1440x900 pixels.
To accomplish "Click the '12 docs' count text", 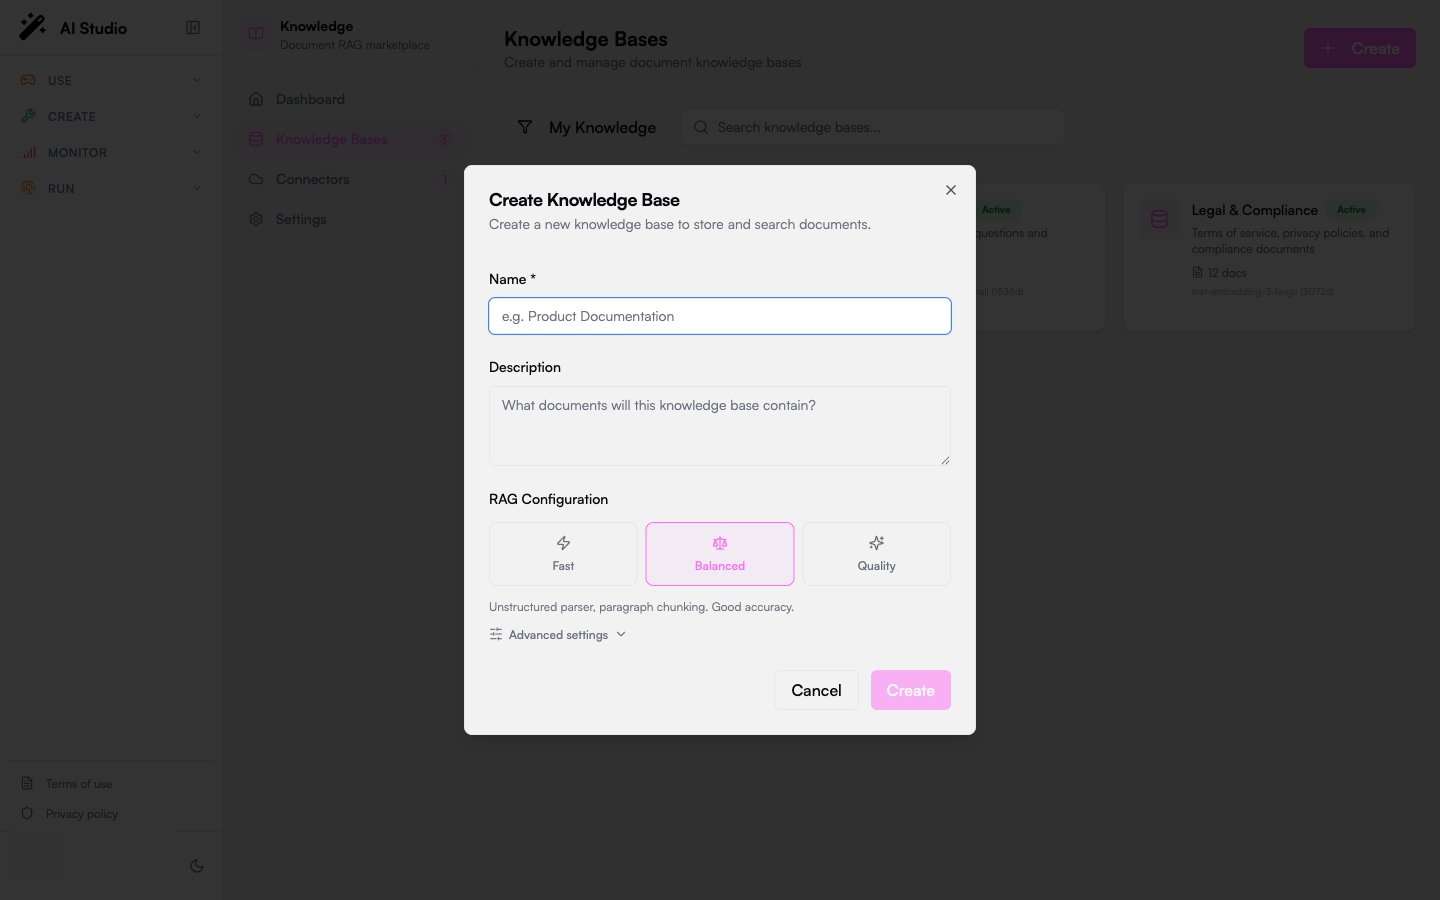I will [1227, 273].
